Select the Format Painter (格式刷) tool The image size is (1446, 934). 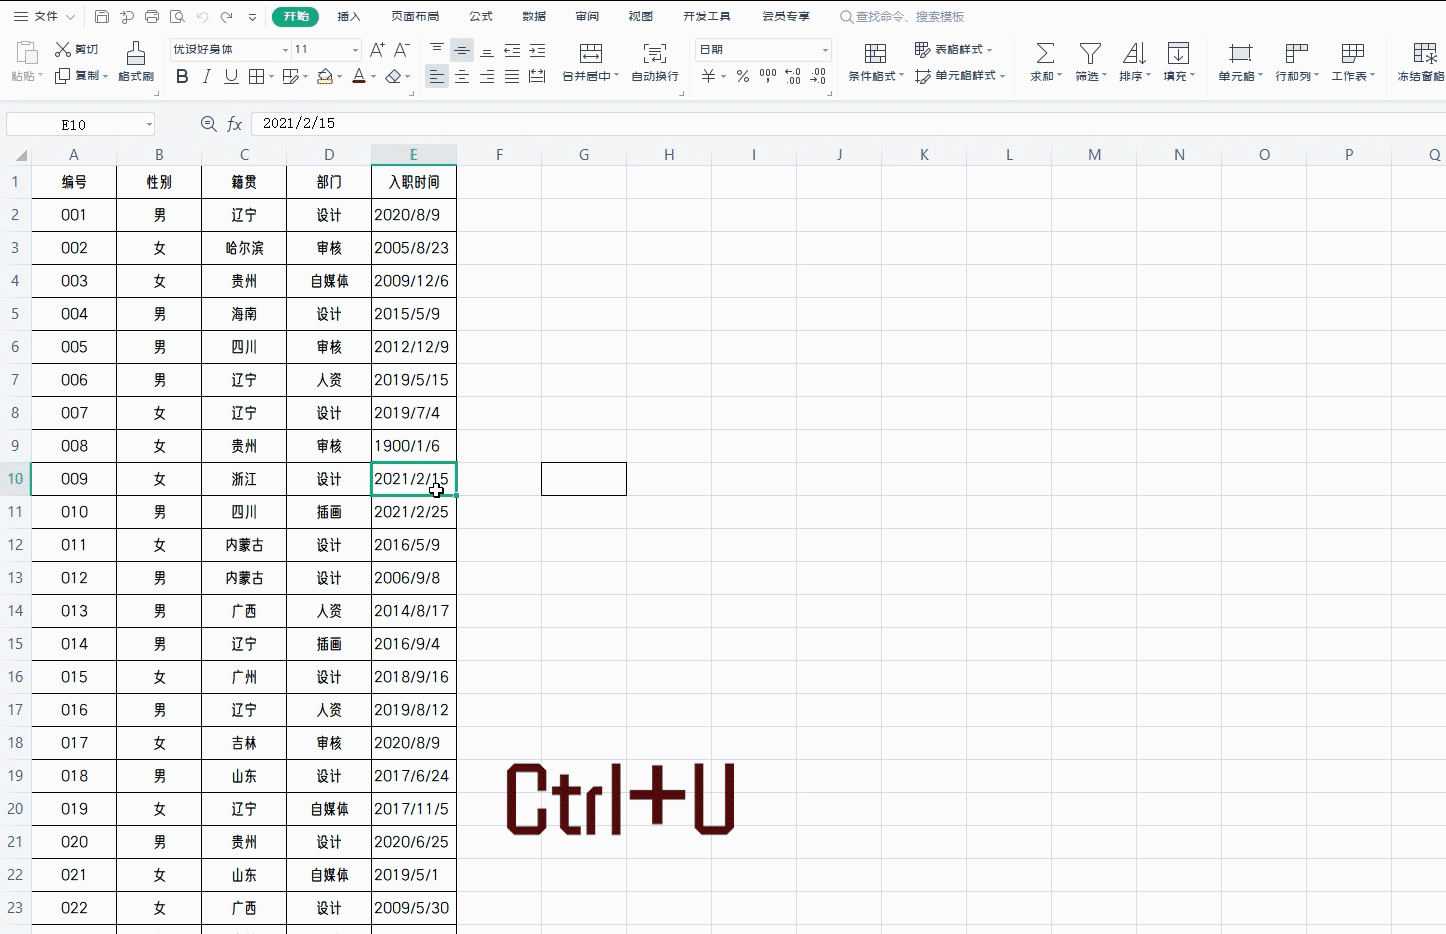[136, 61]
